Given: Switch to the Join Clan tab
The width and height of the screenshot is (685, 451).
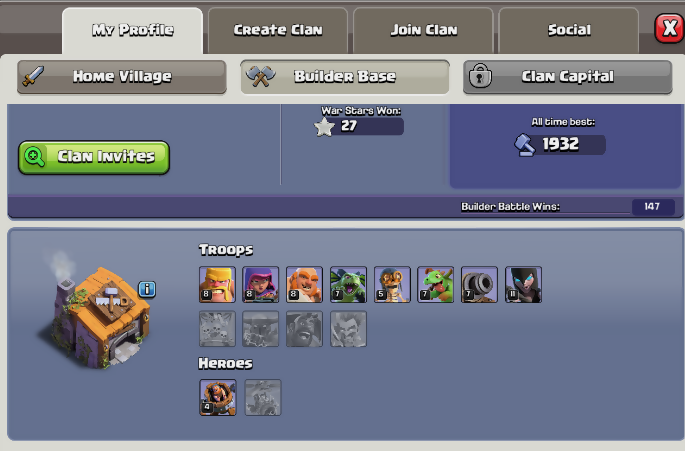Looking at the screenshot, I should coord(423,30).
